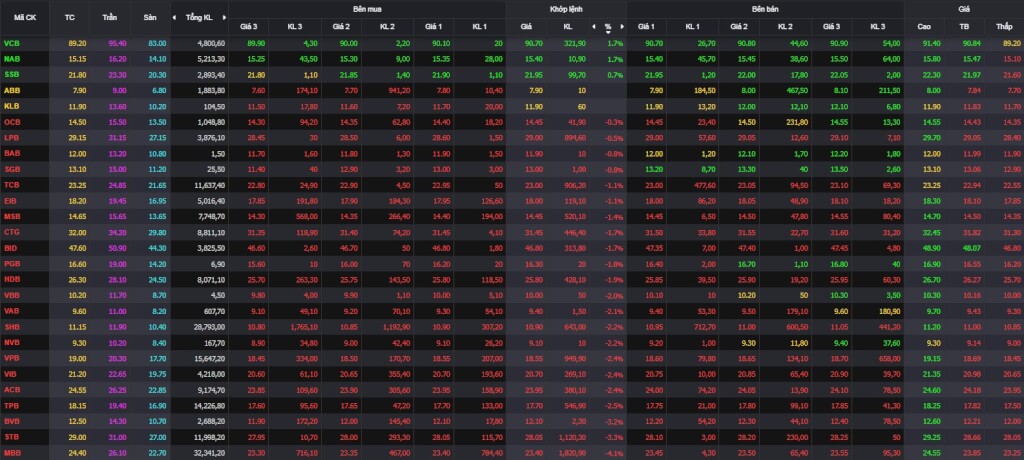Open the NAB stock symbol

[x=11, y=59]
